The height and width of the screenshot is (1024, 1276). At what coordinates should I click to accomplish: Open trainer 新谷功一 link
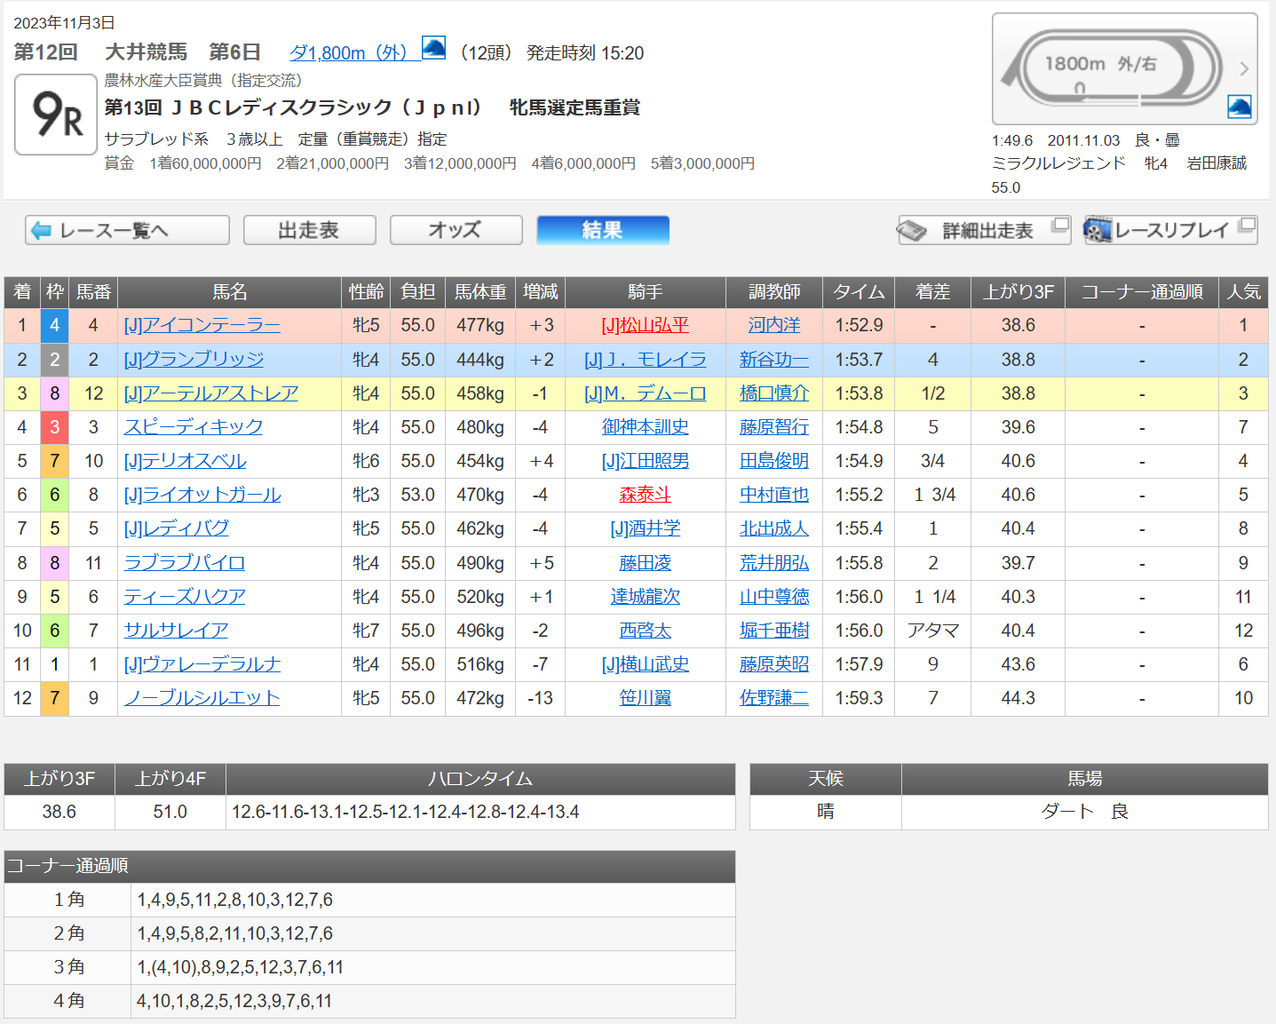click(x=774, y=360)
